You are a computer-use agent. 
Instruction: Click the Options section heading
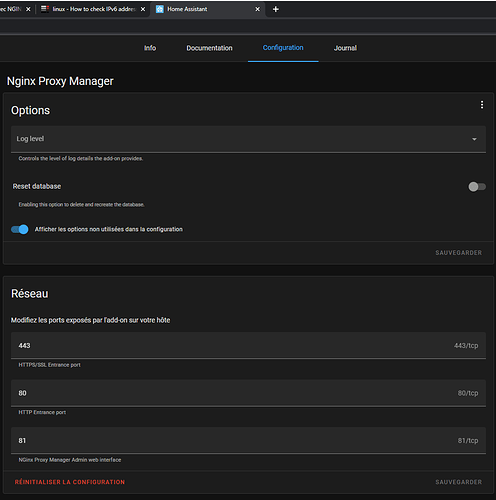tap(30, 110)
